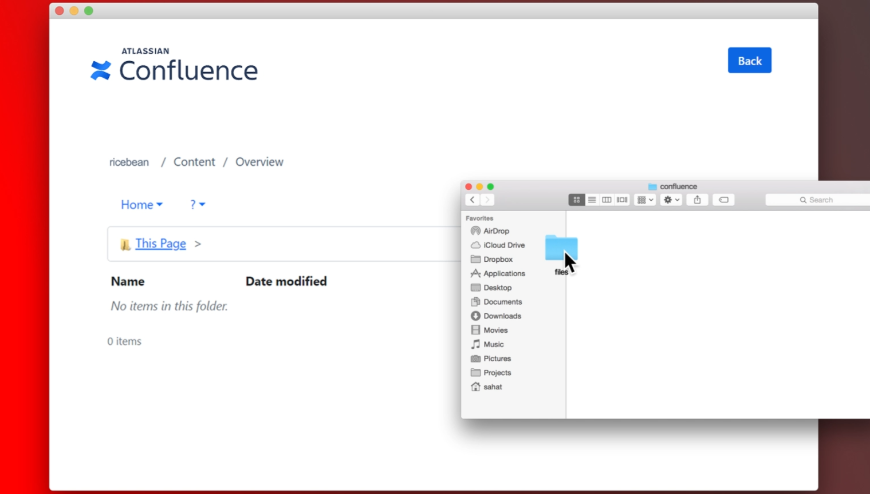
Task: Select Projects in Finder sidebar
Action: pyautogui.click(x=490, y=372)
